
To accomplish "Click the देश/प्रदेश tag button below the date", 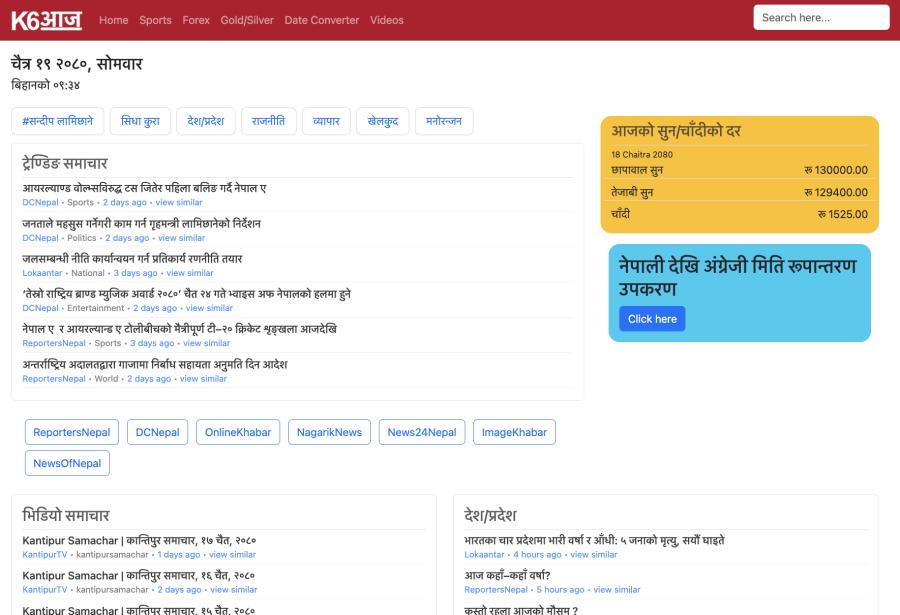I will click(205, 121).
